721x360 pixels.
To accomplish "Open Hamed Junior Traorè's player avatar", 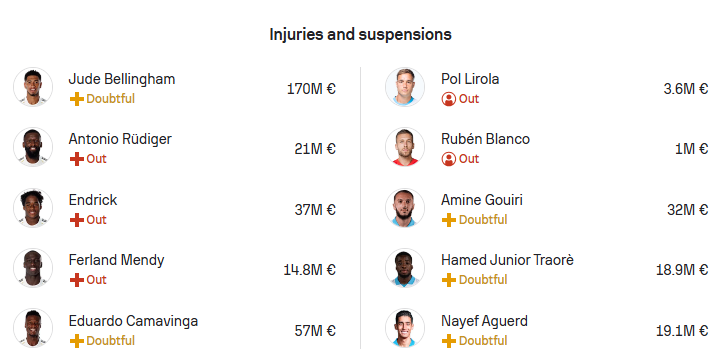I will click(405, 268).
